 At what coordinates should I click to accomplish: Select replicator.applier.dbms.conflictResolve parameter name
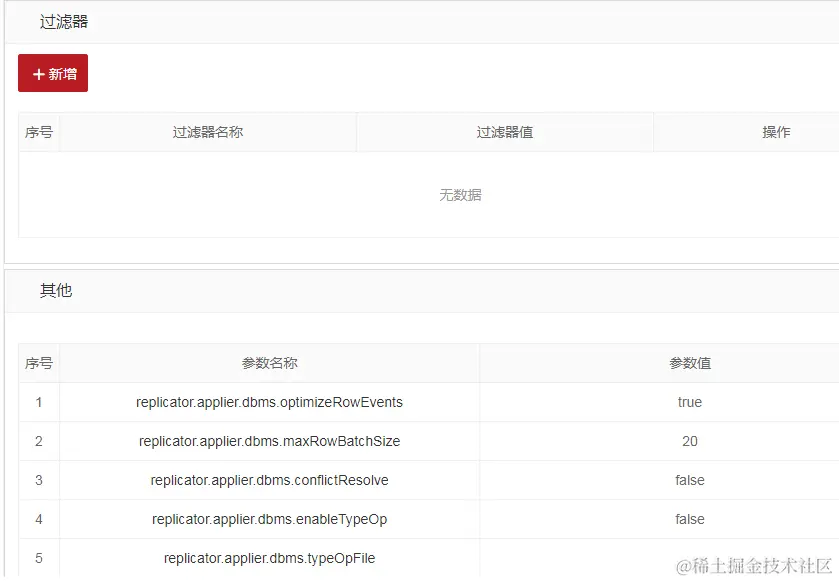[x=269, y=480]
